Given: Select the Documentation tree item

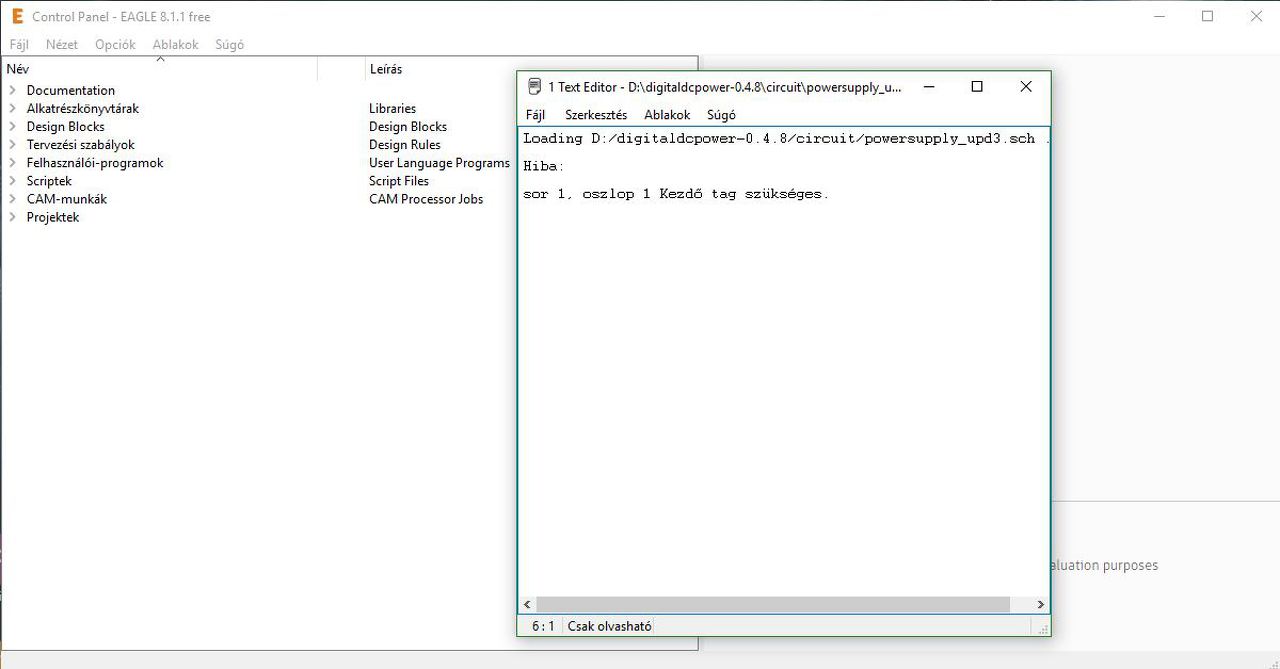Looking at the screenshot, I should pos(71,90).
